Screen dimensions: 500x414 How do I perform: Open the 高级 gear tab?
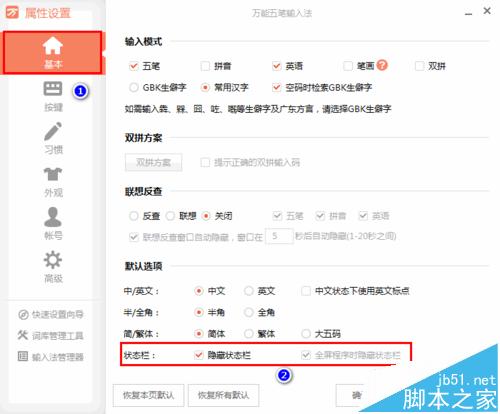coord(53,267)
